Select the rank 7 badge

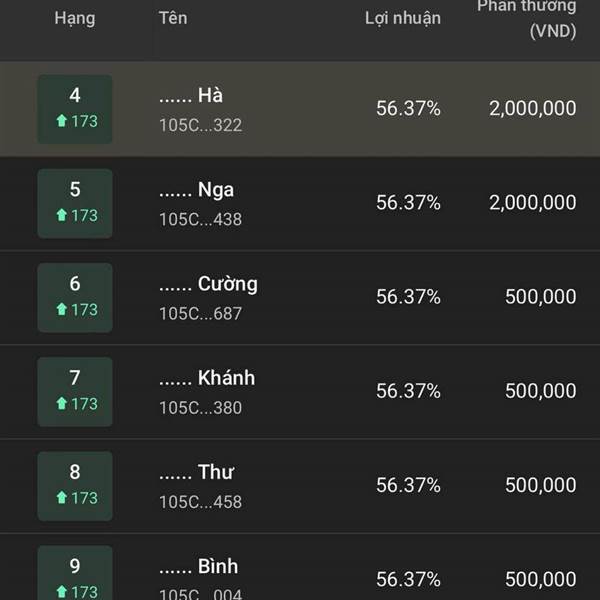[75, 392]
